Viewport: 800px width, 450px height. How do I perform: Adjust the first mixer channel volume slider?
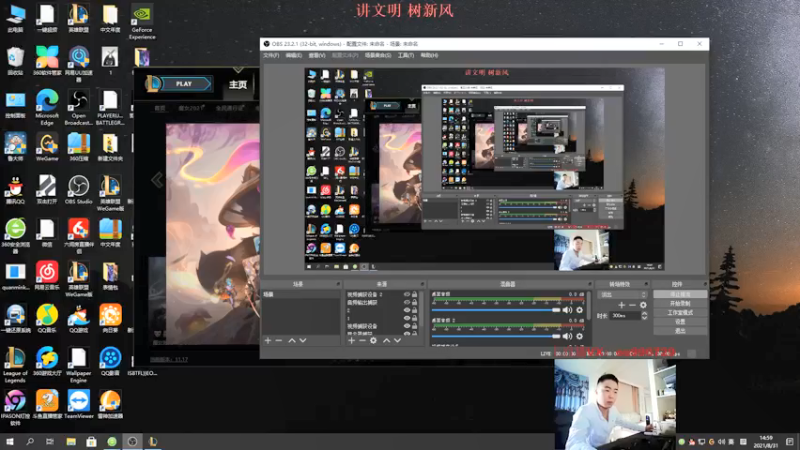coord(495,310)
